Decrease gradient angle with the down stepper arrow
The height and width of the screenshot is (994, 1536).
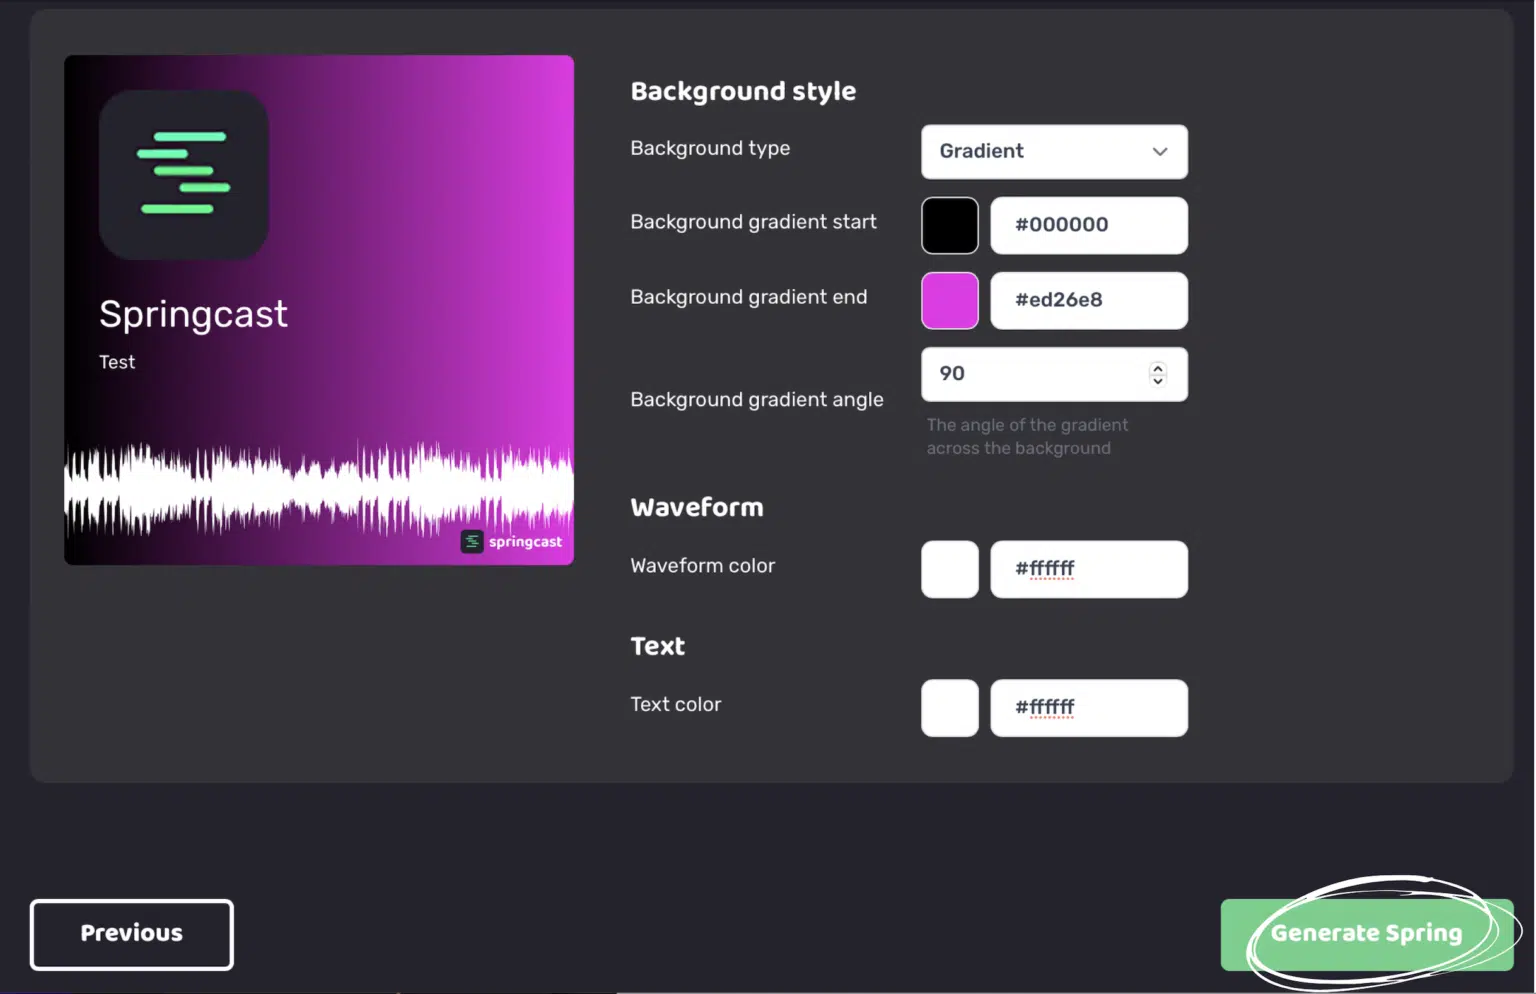click(1158, 381)
